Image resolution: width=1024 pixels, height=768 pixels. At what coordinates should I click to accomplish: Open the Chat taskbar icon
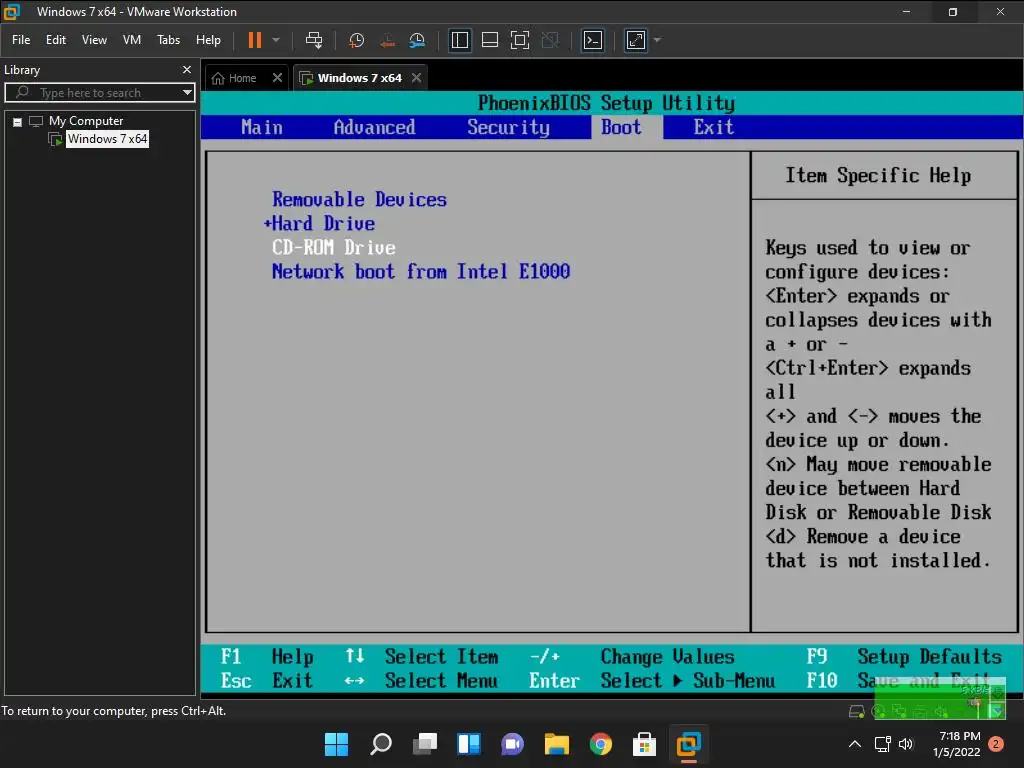pyautogui.click(x=513, y=744)
